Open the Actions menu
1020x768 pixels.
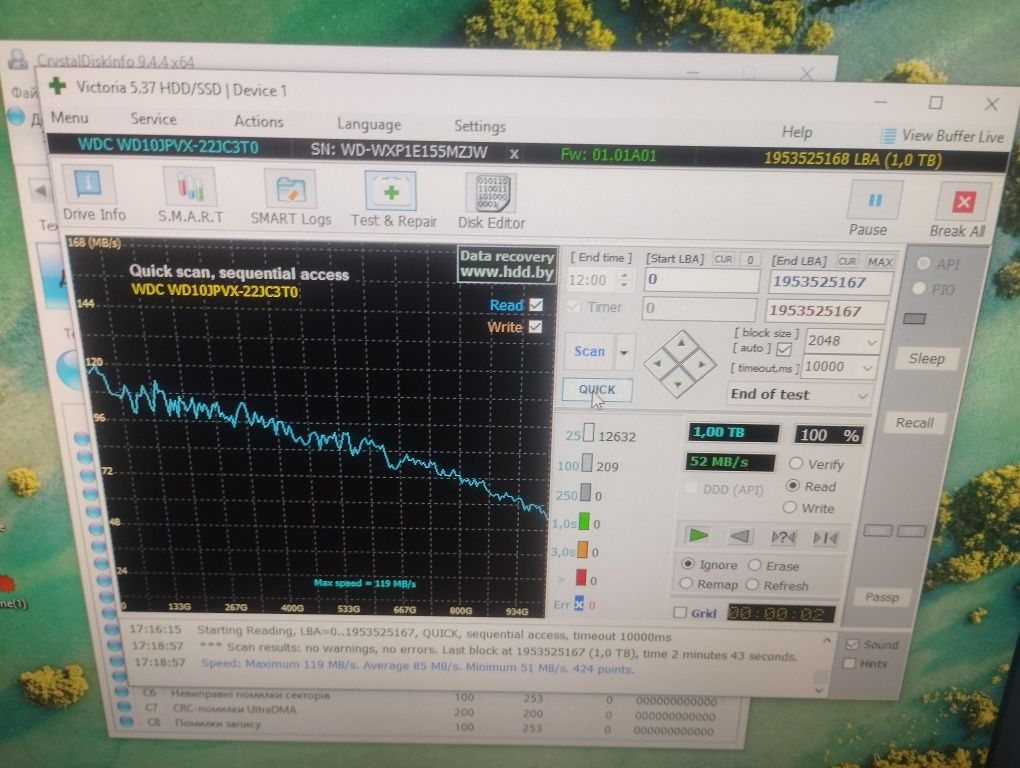pyautogui.click(x=259, y=122)
